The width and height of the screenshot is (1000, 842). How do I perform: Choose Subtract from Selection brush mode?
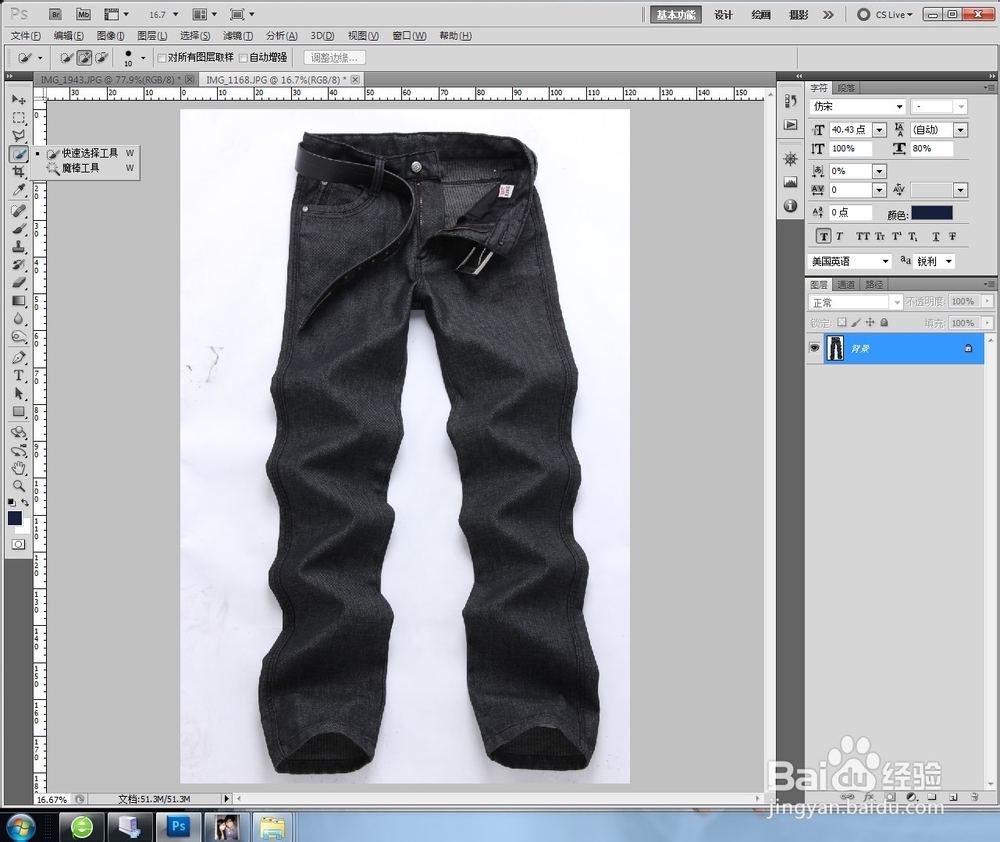coord(101,58)
